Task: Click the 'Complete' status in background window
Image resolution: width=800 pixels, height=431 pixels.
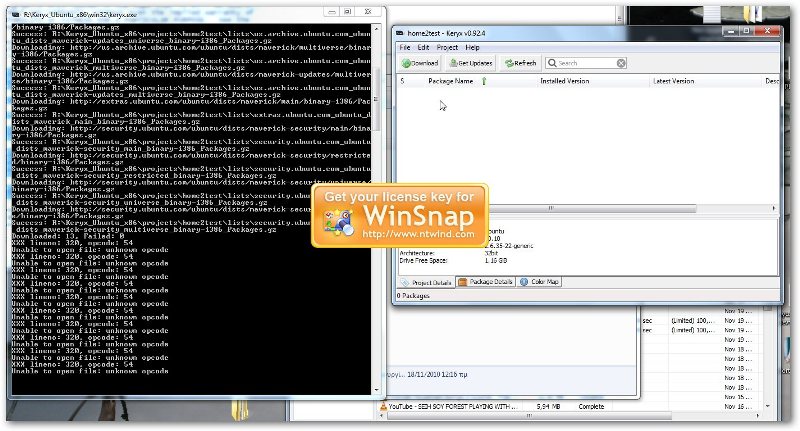Action: tap(591, 407)
